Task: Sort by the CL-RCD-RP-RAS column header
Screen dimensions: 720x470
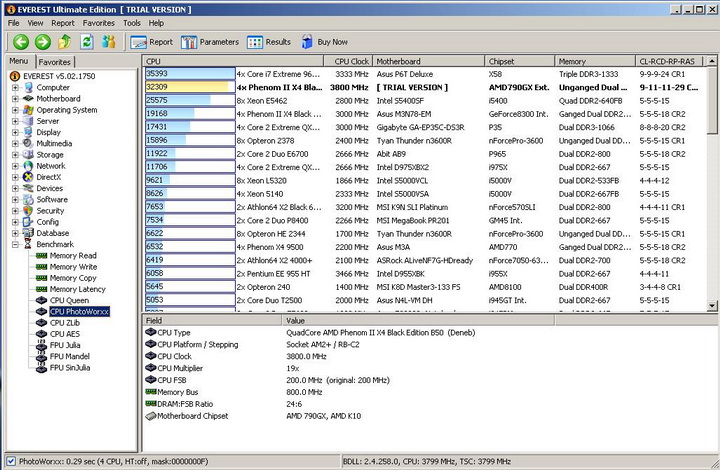Action: [670, 62]
